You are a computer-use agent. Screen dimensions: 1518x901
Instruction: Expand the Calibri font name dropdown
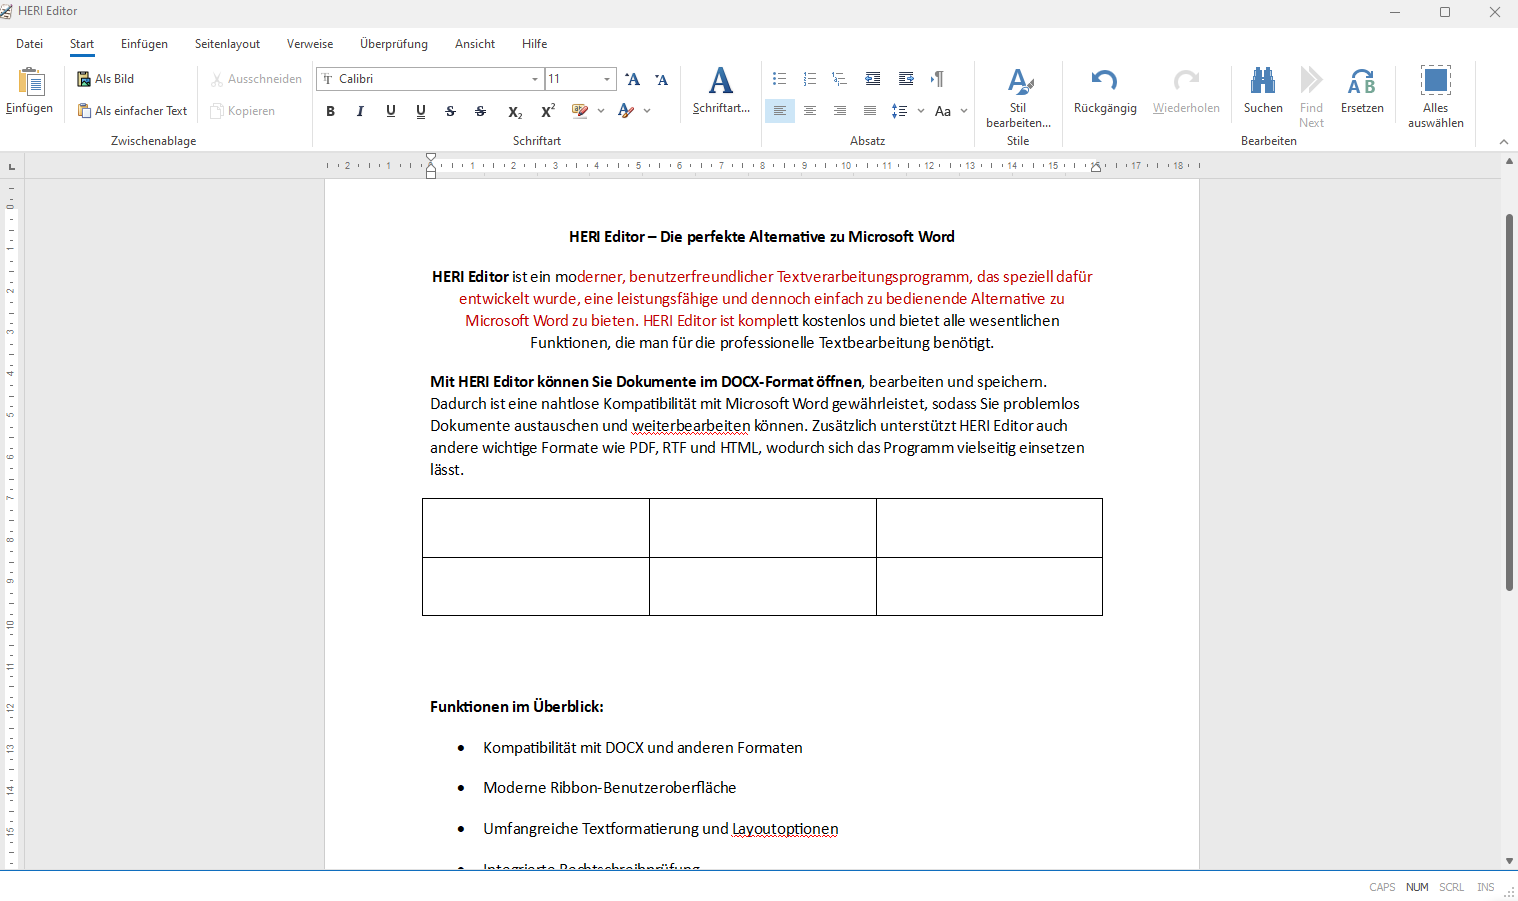(x=535, y=79)
